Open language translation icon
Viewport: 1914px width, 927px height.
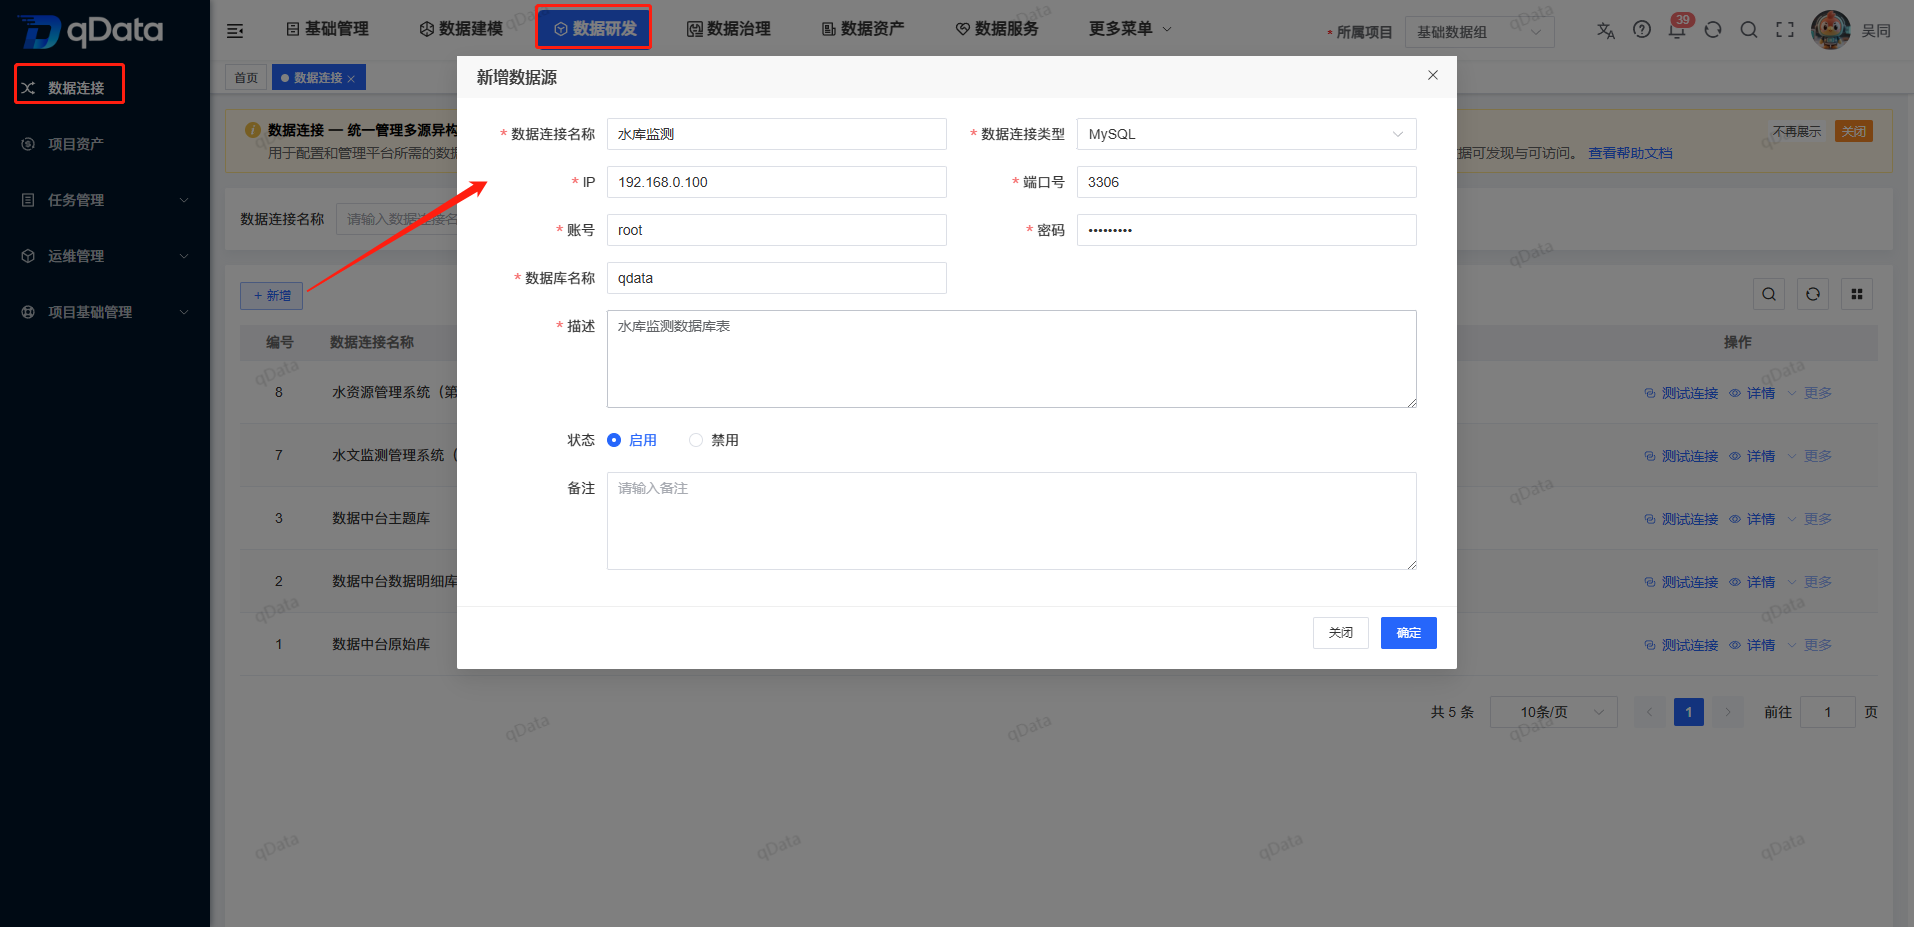pyautogui.click(x=1606, y=30)
